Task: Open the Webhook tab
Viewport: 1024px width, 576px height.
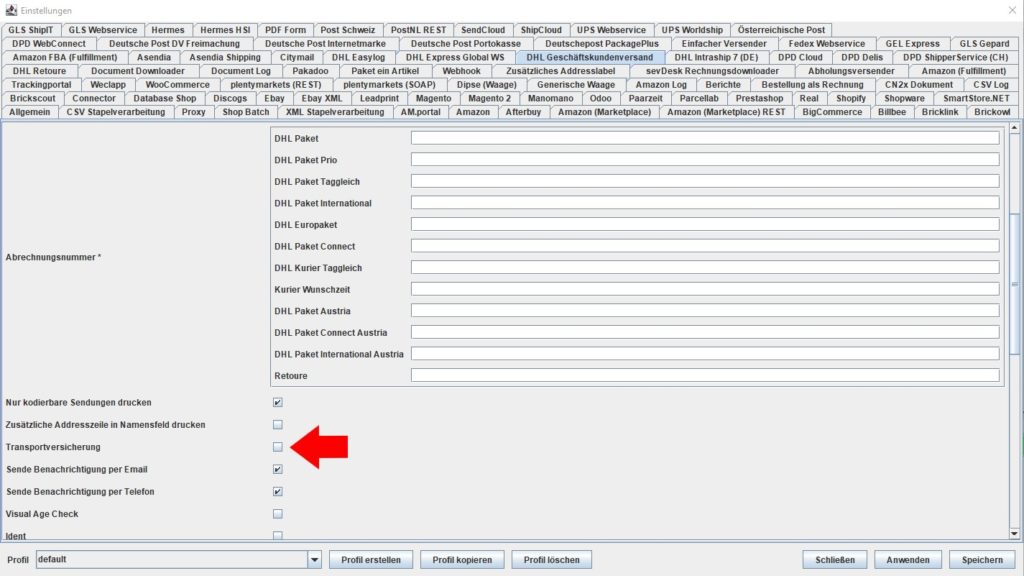Action: (x=461, y=71)
